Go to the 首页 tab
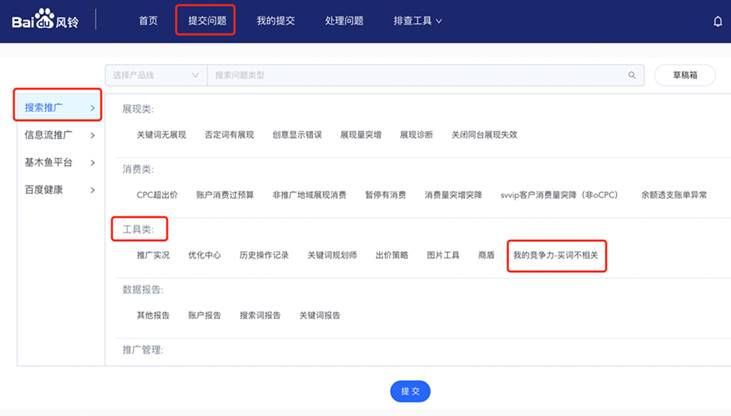Screen dimensions: 731x416 coord(148,21)
